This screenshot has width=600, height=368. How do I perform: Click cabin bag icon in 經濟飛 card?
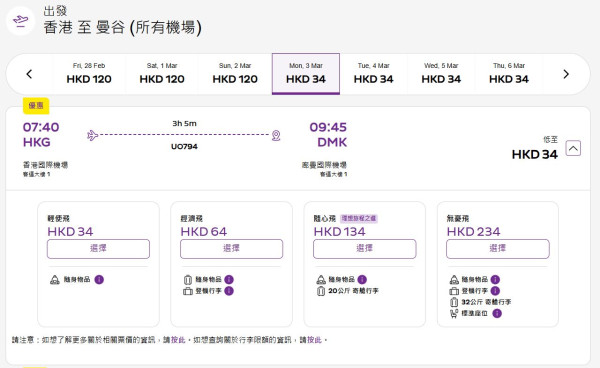pos(188,291)
